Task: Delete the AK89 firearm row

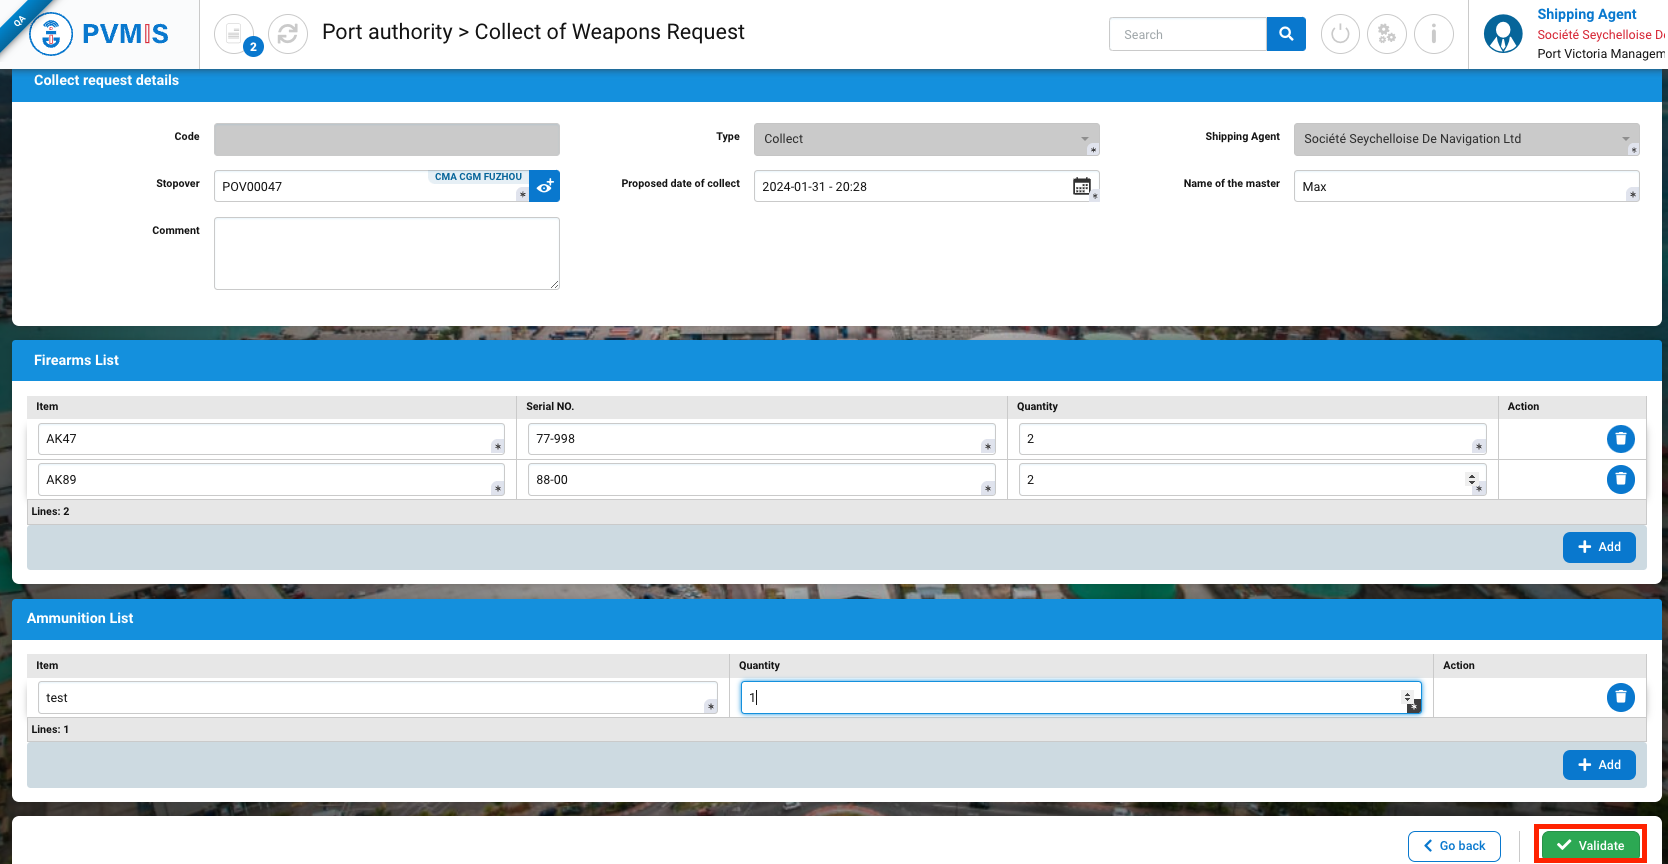Action: pyautogui.click(x=1620, y=480)
